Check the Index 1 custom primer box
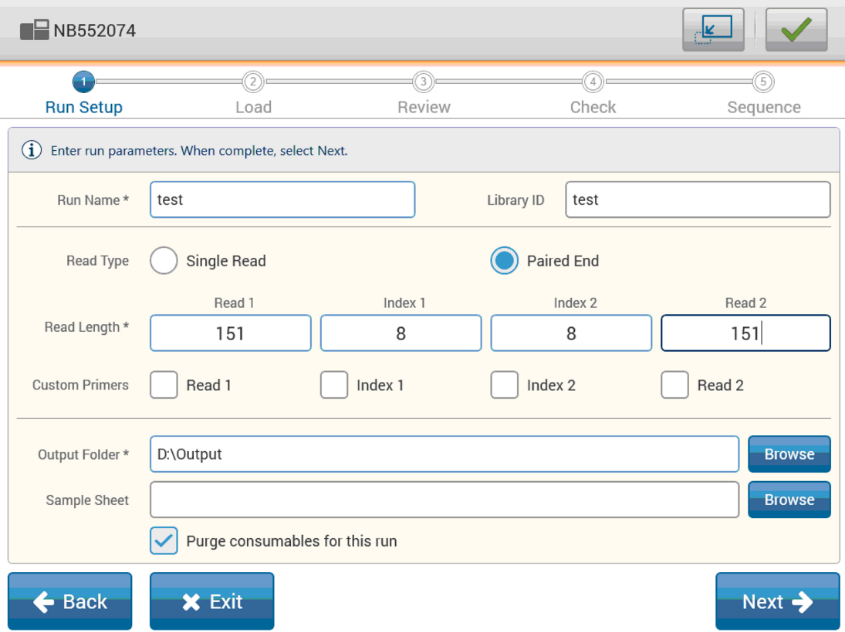Viewport: 845px width, 632px height. 334,385
